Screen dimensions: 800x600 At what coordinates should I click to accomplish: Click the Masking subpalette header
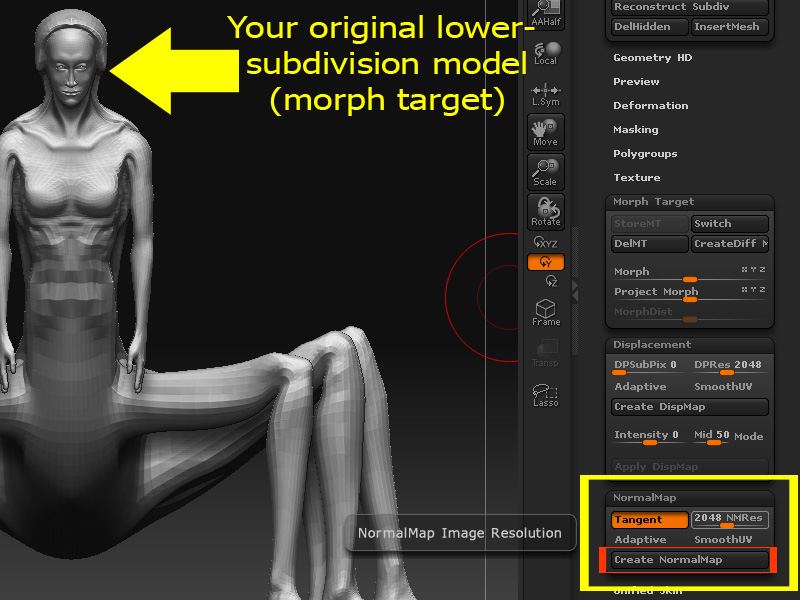pyautogui.click(x=638, y=129)
